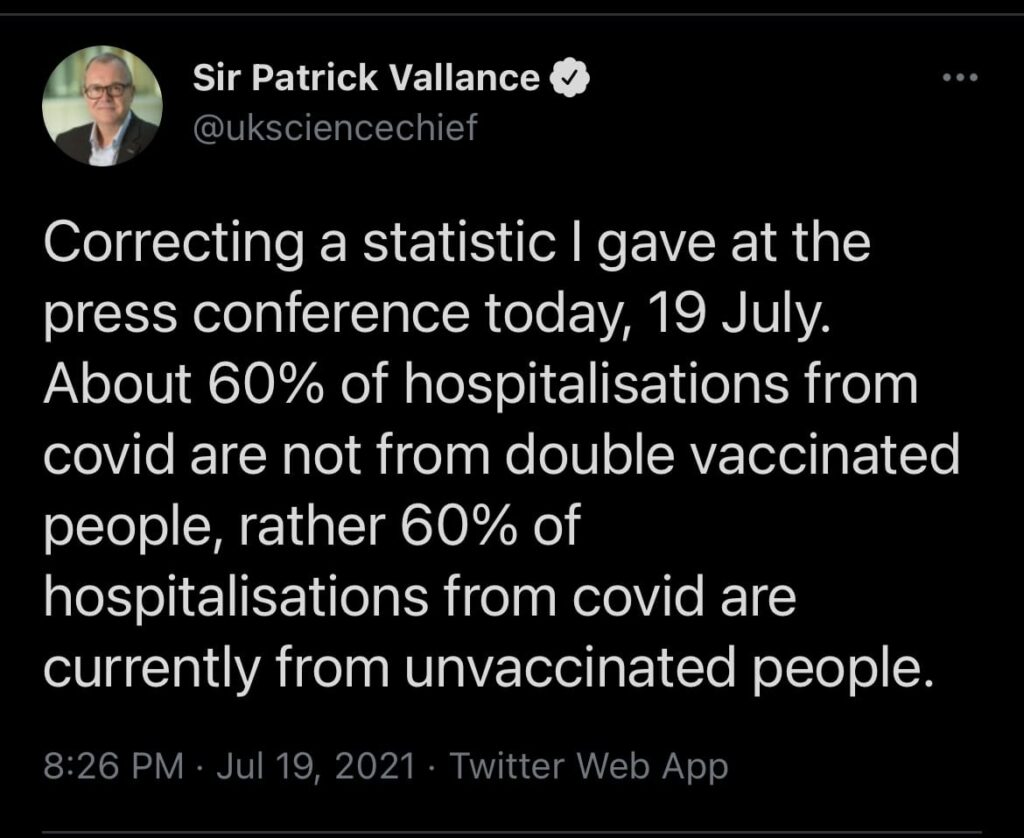Click the 'covid are not from' text

pyautogui.click(x=266, y=455)
